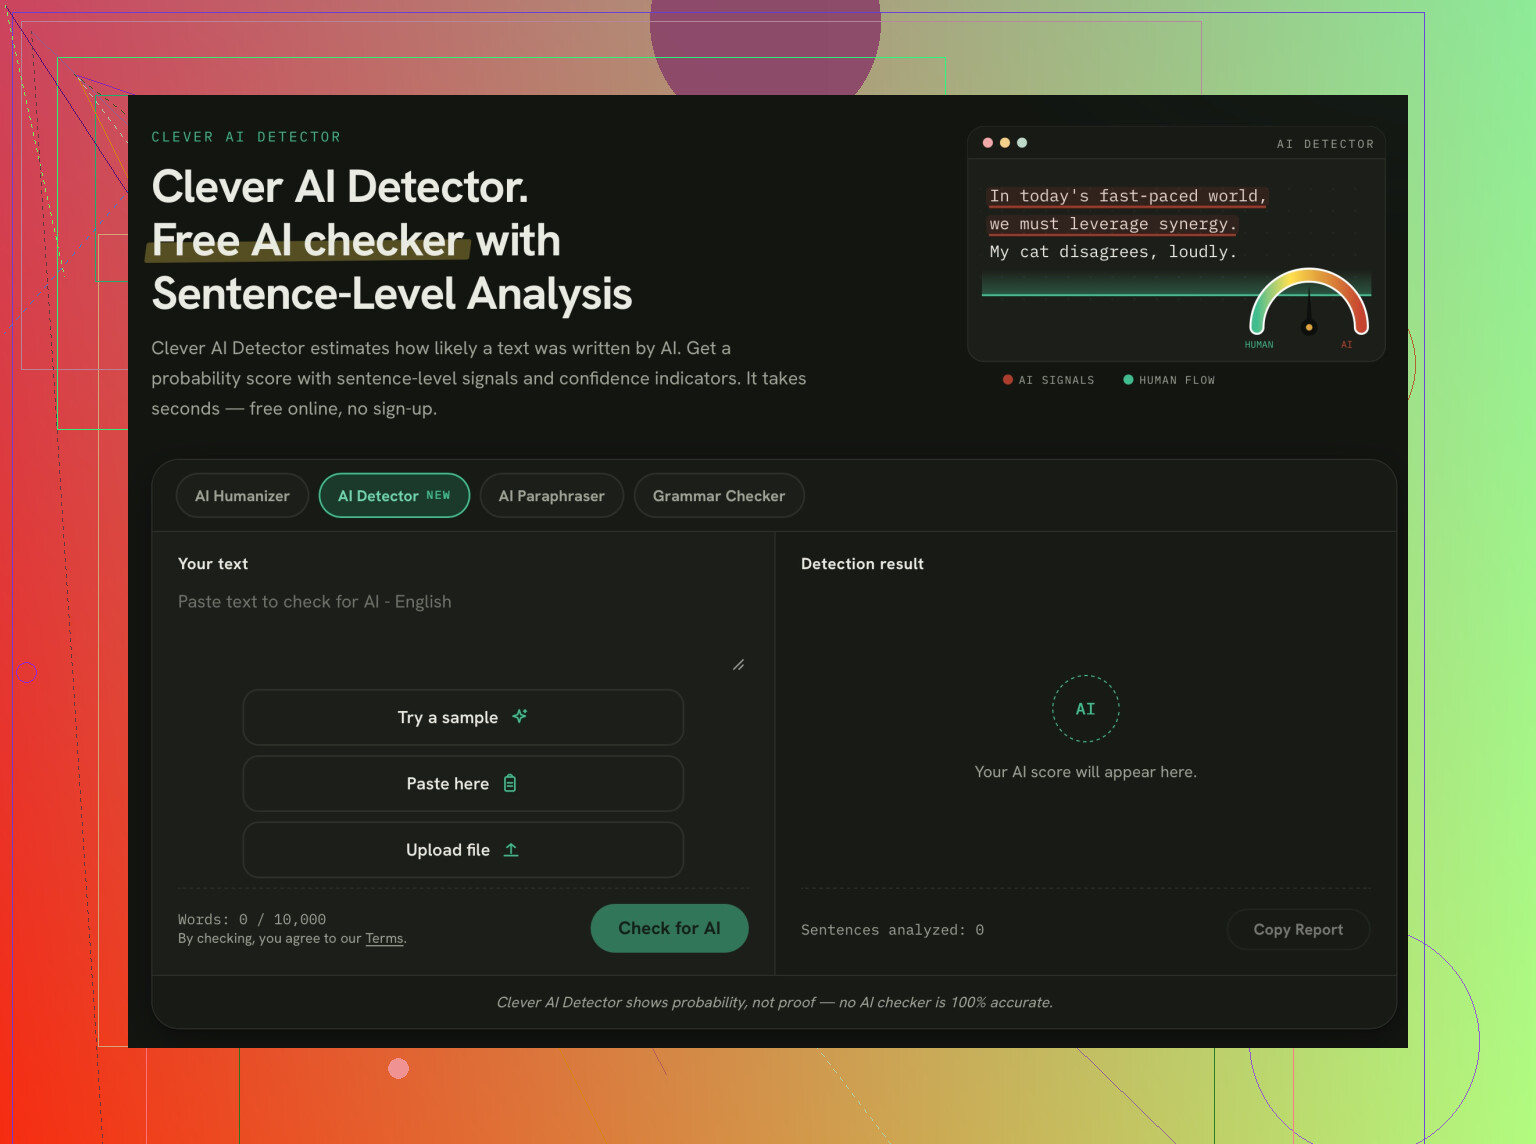The image size is (1536, 1144).
Task: Open the Terms link
Action: pos(384,939)
